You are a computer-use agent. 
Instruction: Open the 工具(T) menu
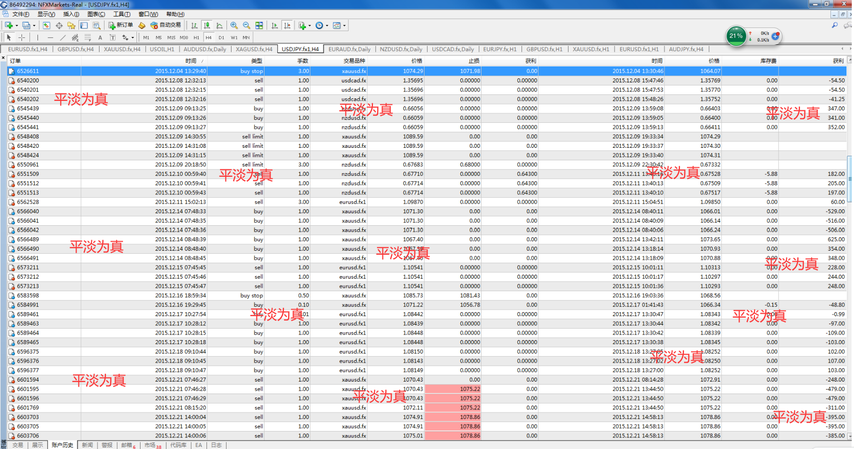click(121, 15)
